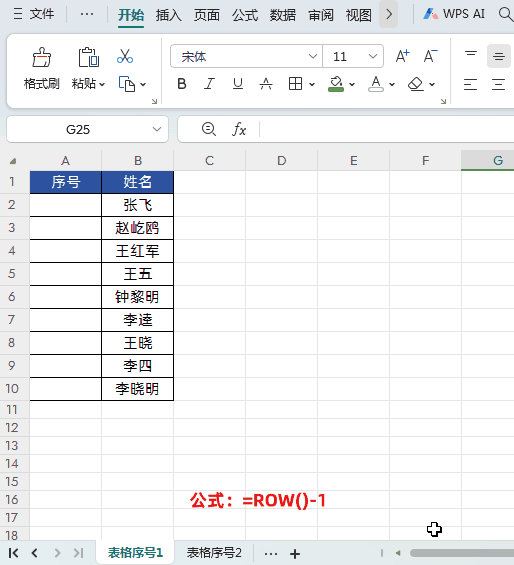Viewport: 514px width, 565px height.
Task: Switch to the 开始 ribbon tab
Action: [x=131, y=15]
